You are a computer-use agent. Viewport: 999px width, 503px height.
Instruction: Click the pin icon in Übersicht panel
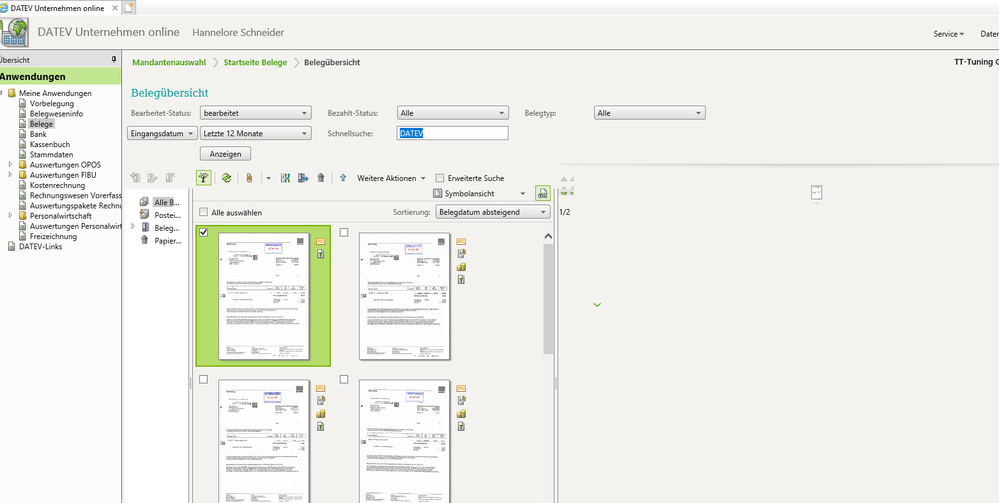pyautogui.click(x=114, y=60)
